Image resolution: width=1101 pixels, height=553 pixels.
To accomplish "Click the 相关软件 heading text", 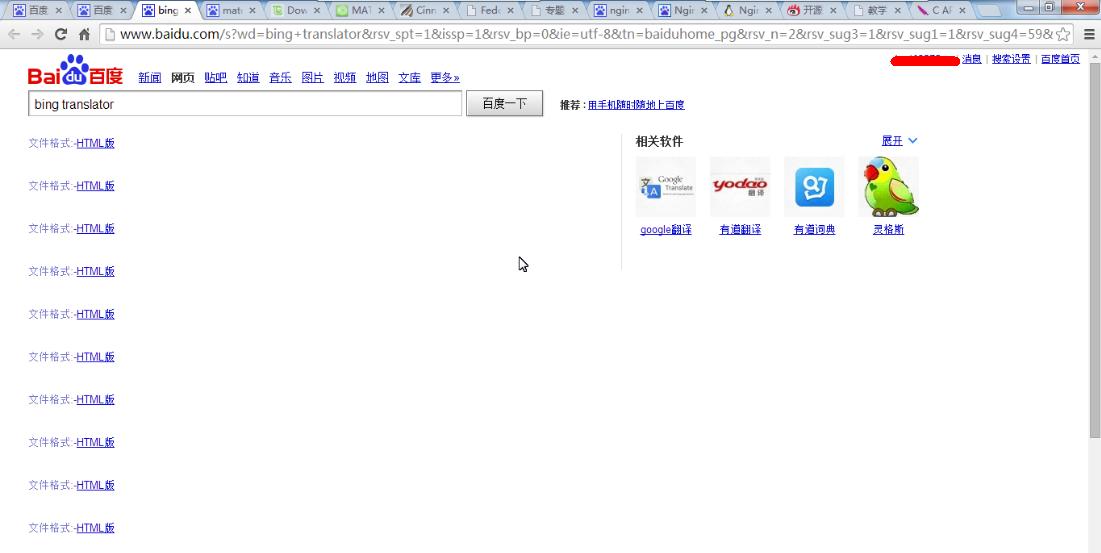I will click(659, 142).
